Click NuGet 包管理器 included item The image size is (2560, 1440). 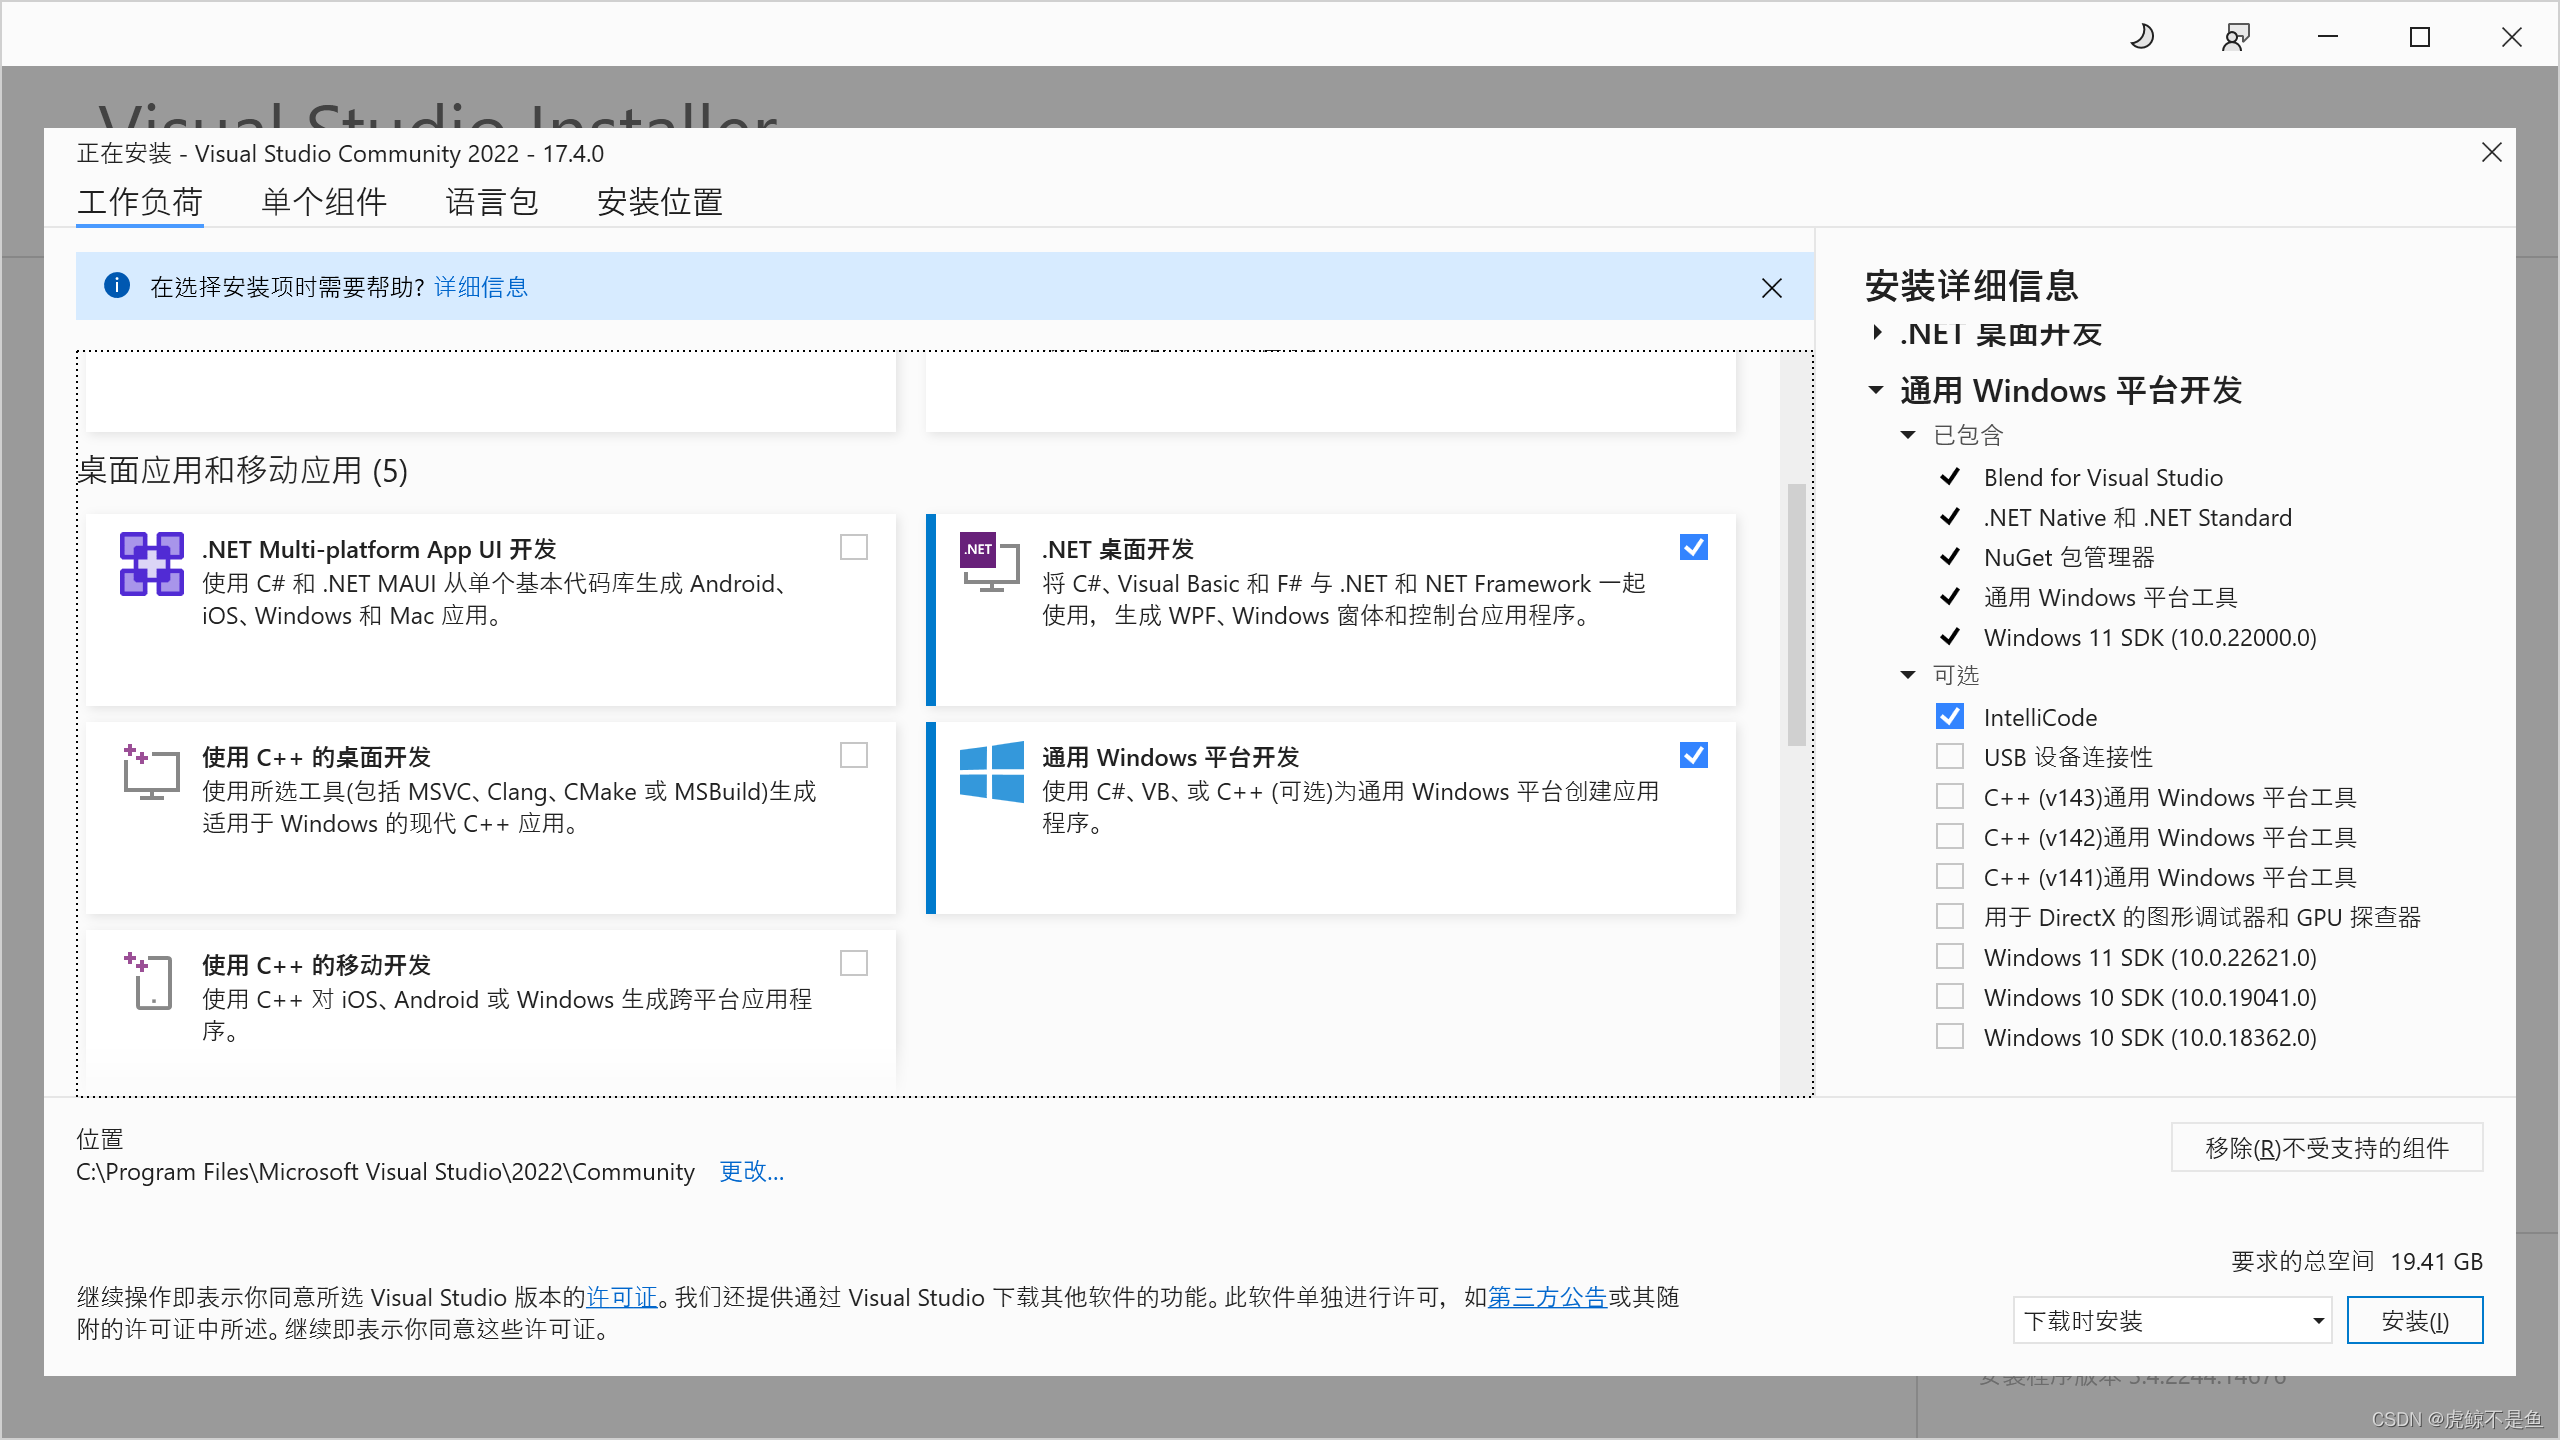pos(2069,557)
